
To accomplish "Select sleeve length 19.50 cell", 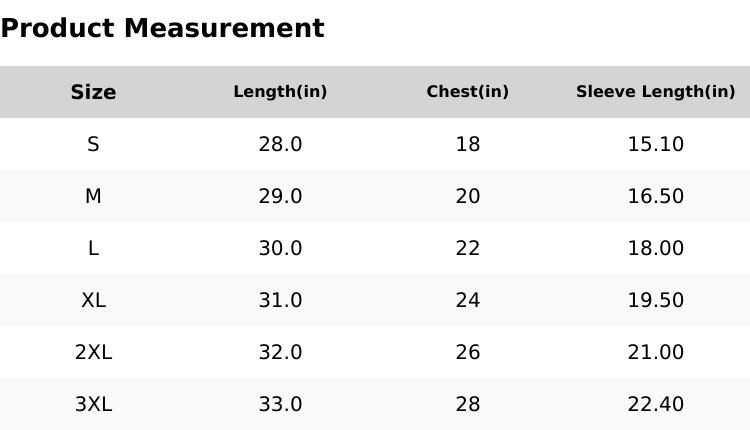I will pyautogui.click(x=655, y=300).
